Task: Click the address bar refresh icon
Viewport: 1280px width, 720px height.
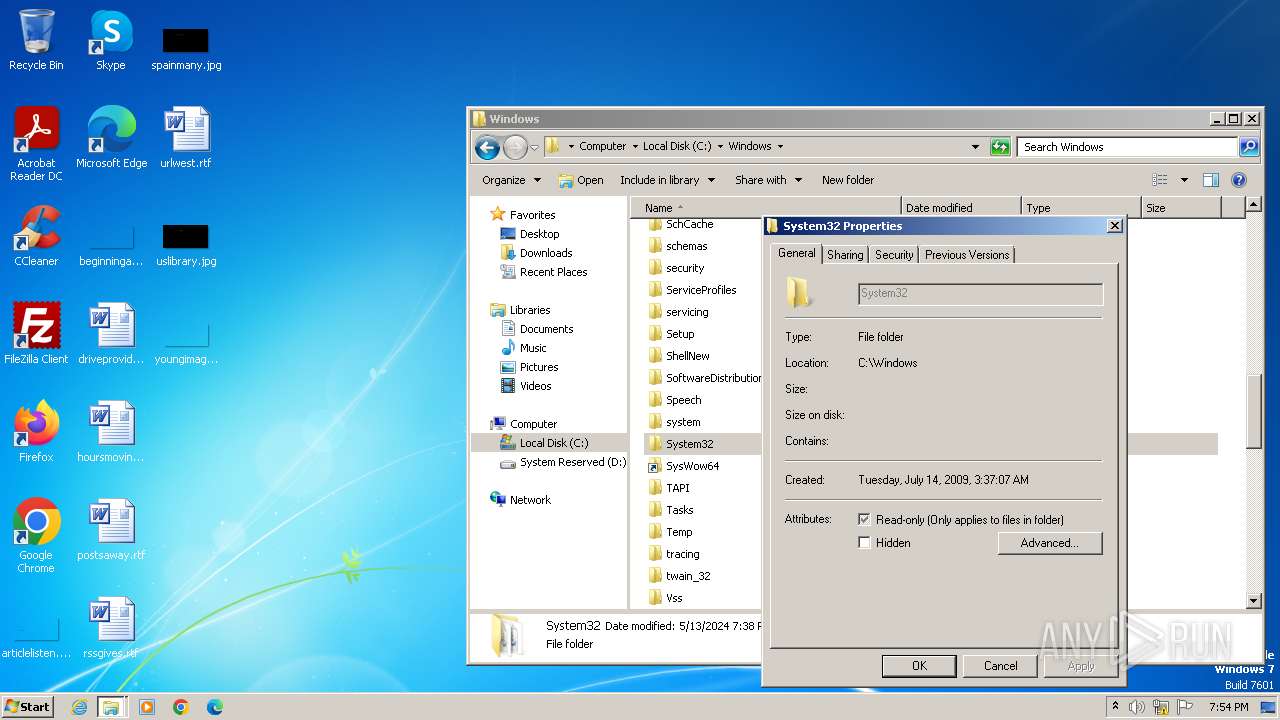Action: 1000,147
